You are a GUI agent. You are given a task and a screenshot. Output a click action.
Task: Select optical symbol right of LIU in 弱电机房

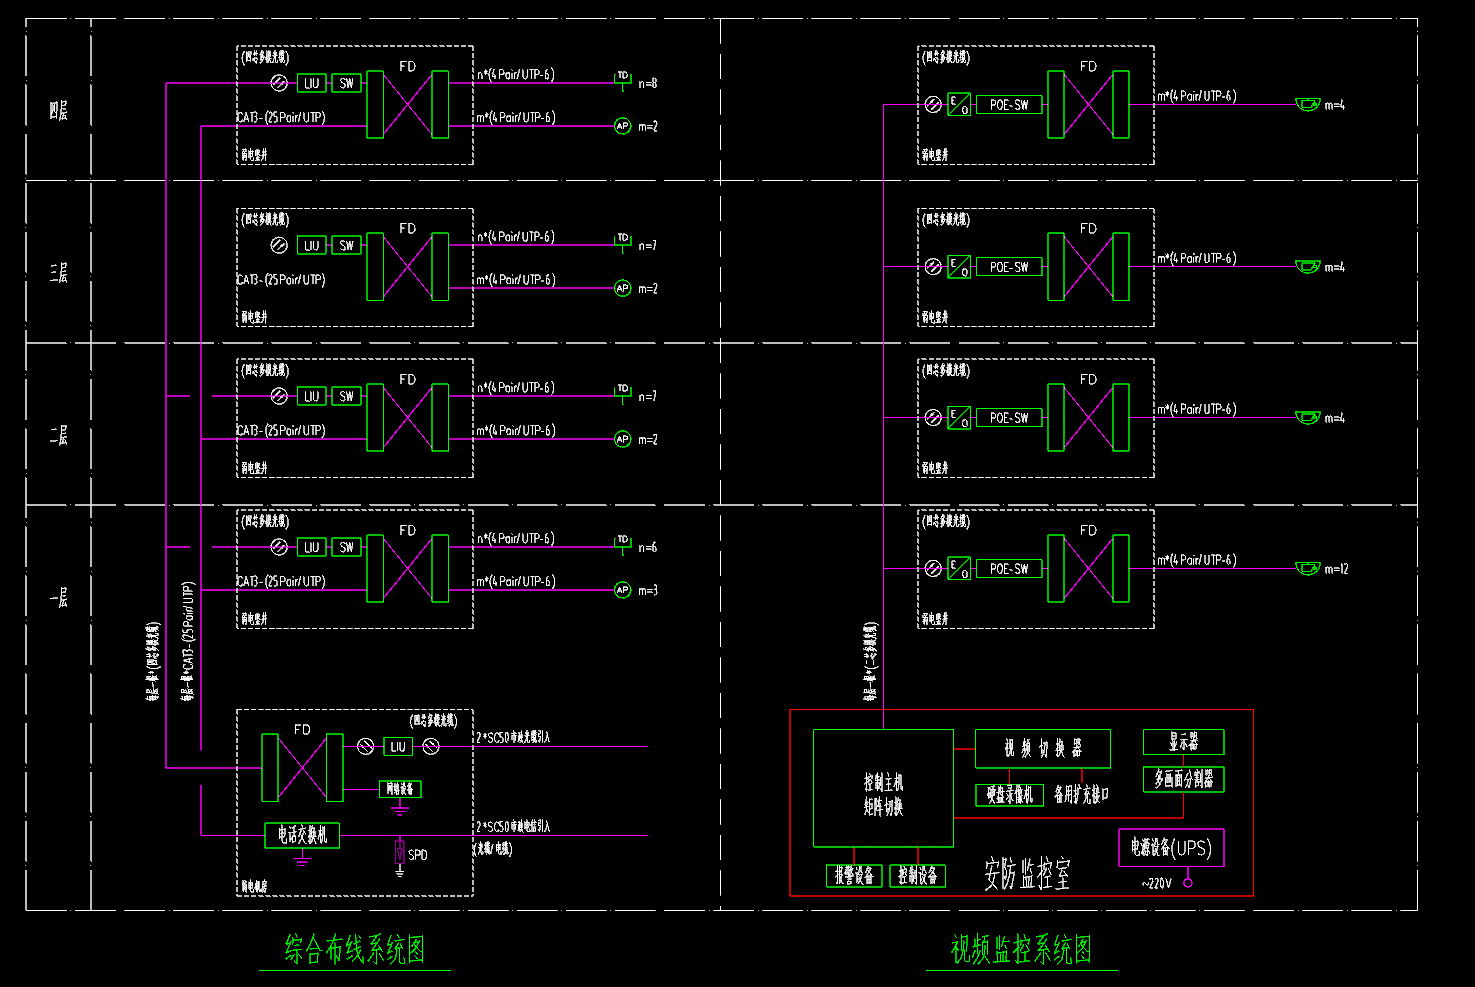pos(431,746)
